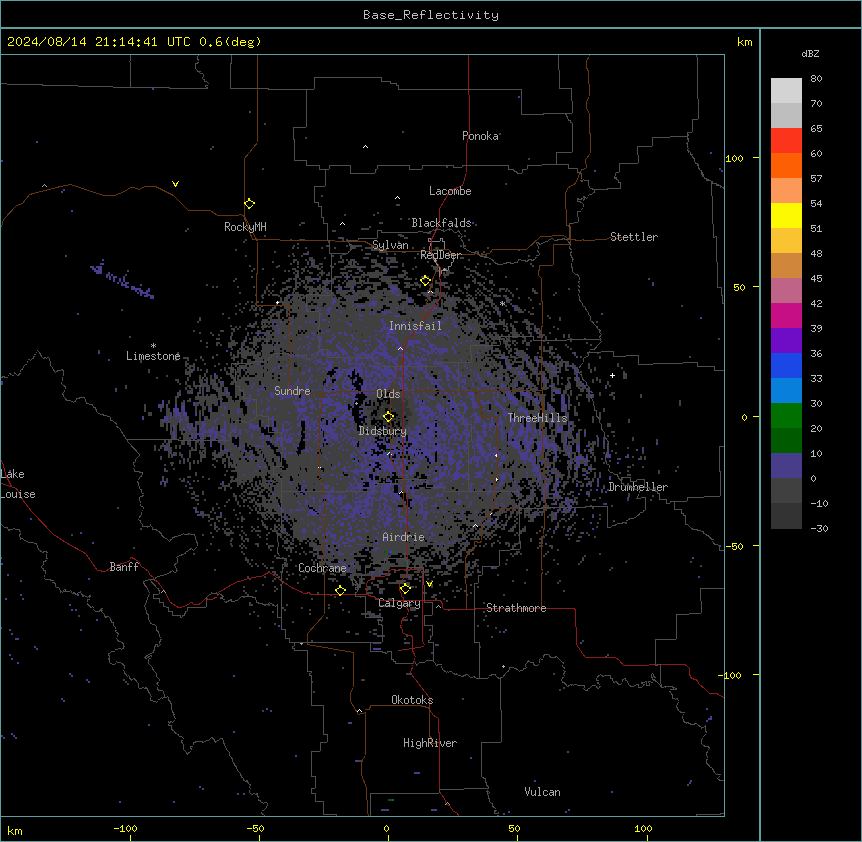
Task: Click the yellow diamond marker below RedDeer
Action: [x=425, y=281]
